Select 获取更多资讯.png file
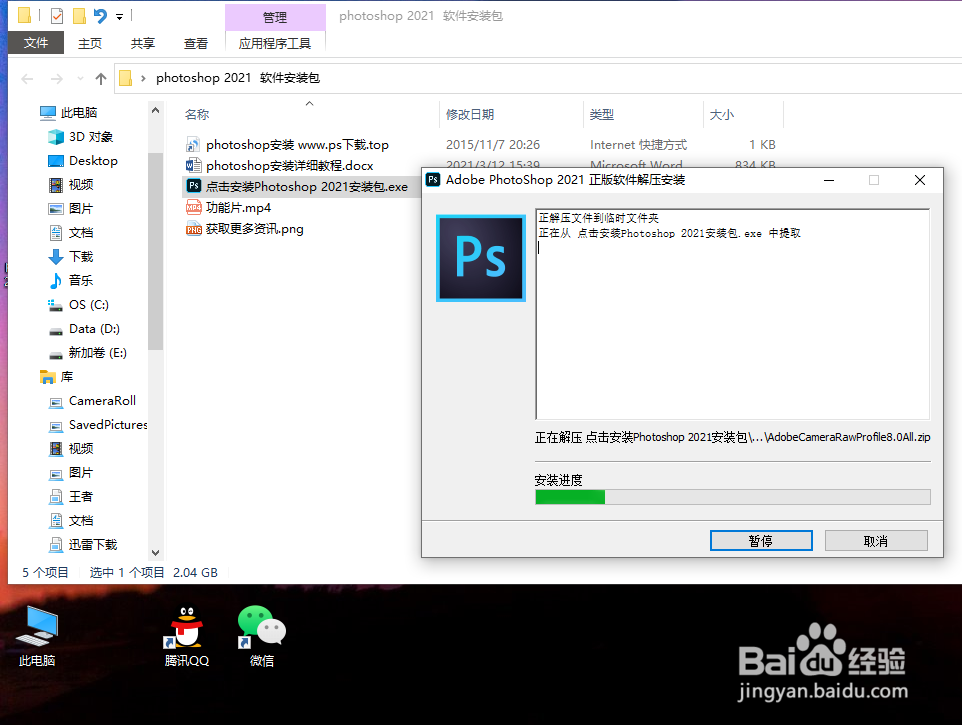The height and width of the screenshot is (725, 962). point(254,229)
